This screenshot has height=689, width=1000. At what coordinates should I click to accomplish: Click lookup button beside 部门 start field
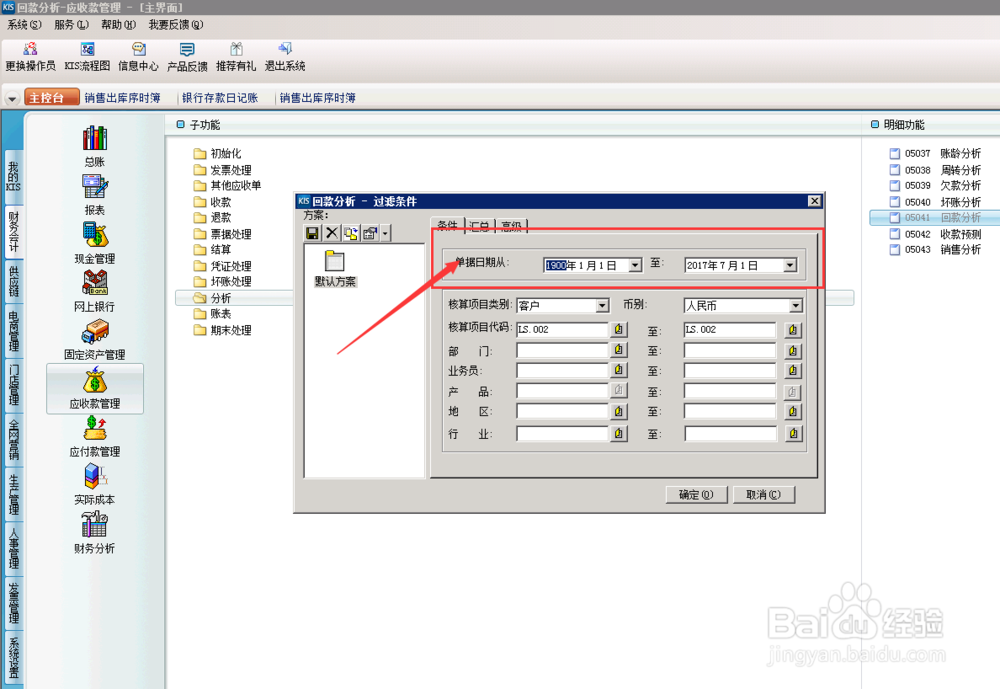619,350
